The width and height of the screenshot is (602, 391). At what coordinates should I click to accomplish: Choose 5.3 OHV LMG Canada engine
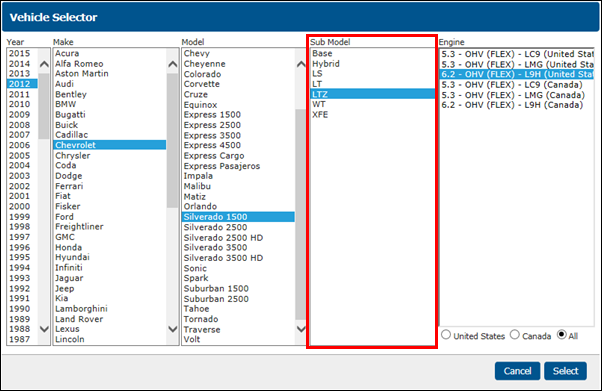(517, 95)
